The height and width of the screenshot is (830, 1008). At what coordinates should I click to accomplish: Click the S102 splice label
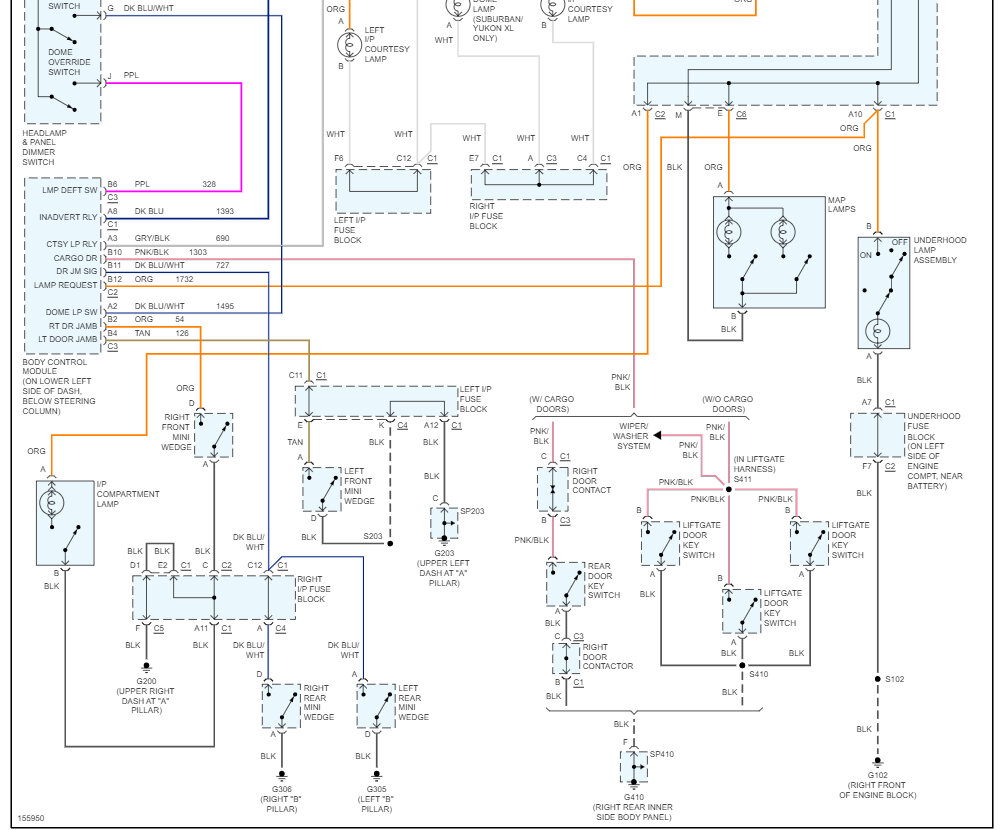point(895,679)
